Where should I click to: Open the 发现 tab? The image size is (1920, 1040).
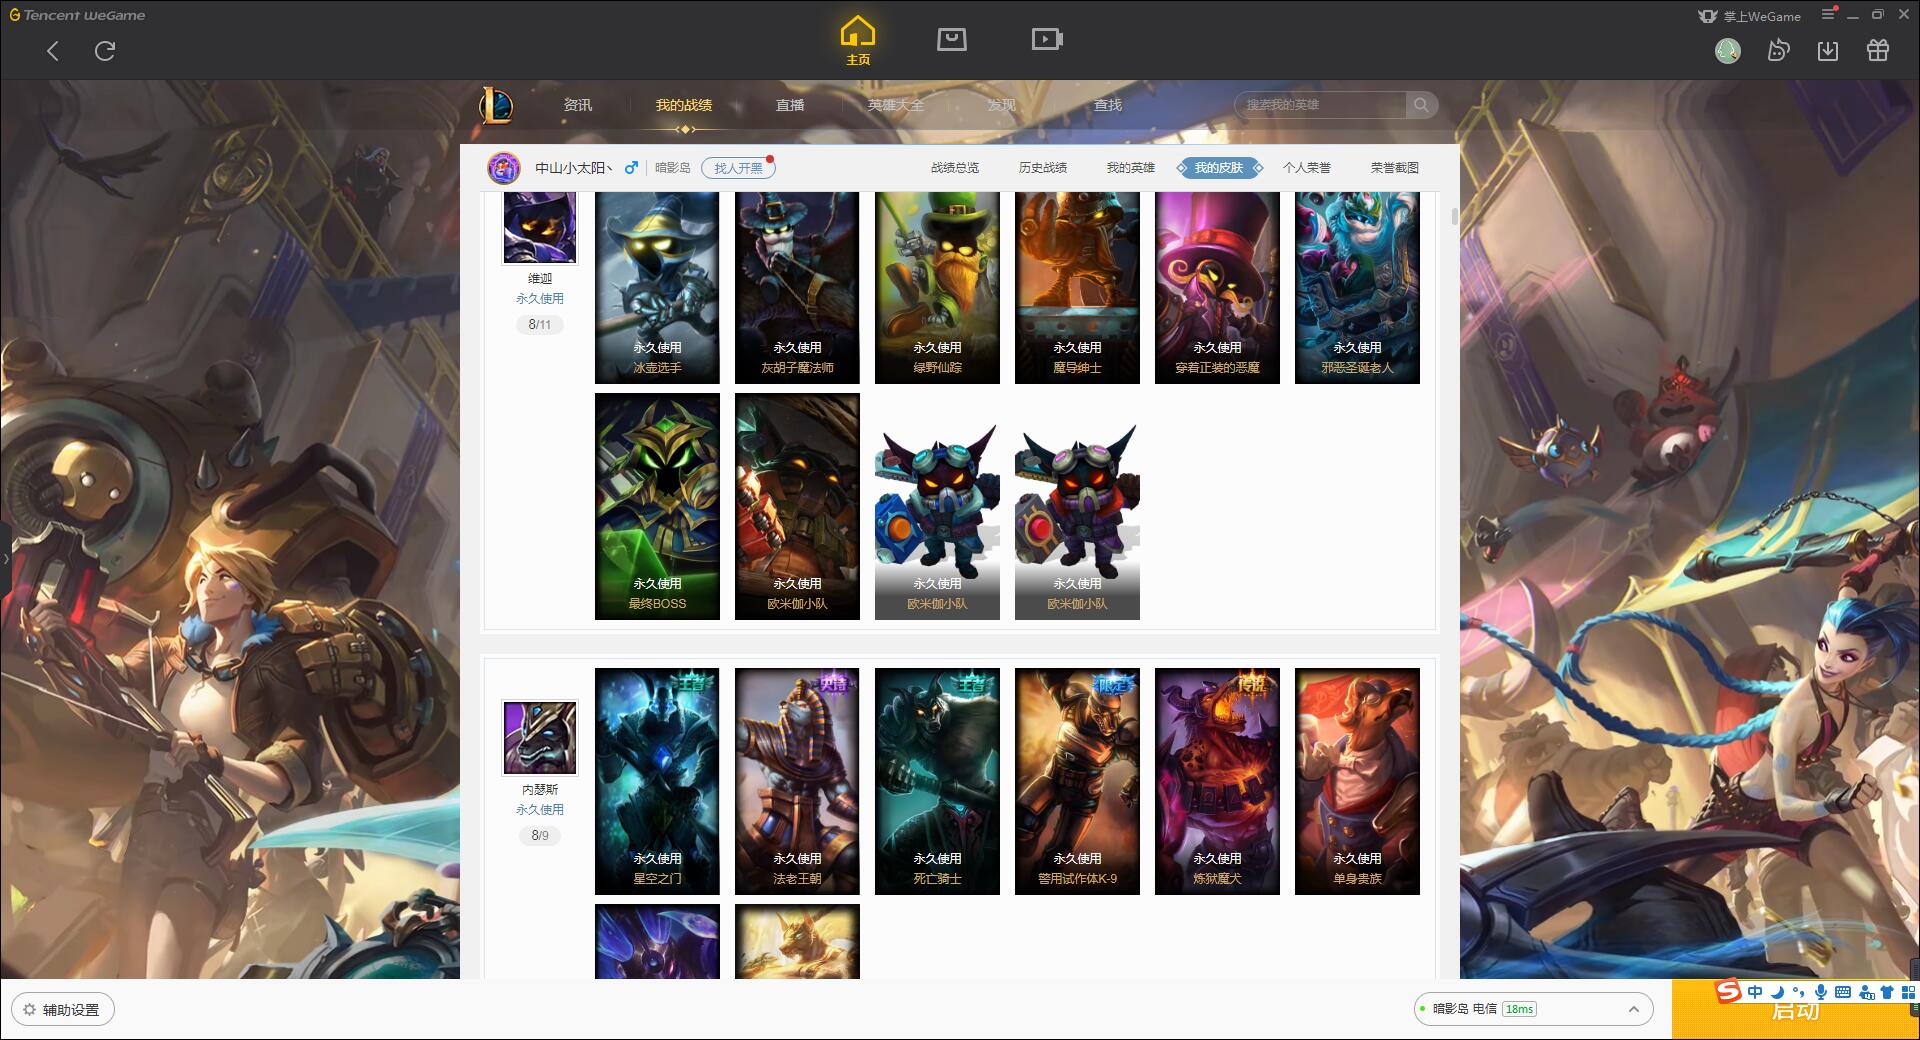pyautogui.click(x=1002, y=105)
